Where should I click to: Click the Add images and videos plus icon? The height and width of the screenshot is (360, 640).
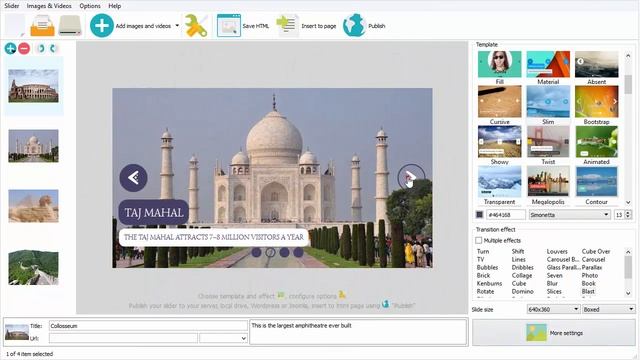(x=102, y=26)
